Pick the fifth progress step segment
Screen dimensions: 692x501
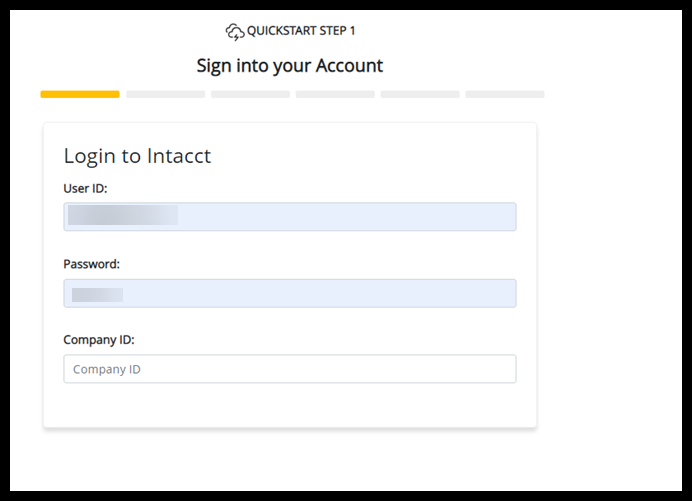click(420, 94)
